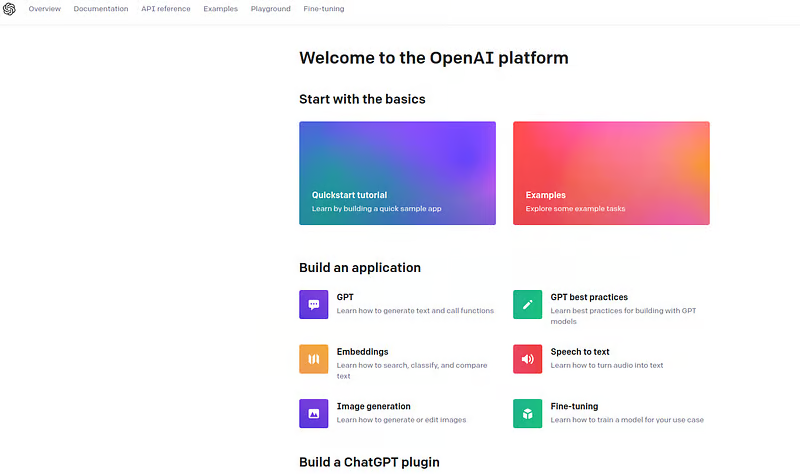Follow the Embeddings title link
Image resolution: width=800 pixels, height=474 pixels.
tap(362, 352)
